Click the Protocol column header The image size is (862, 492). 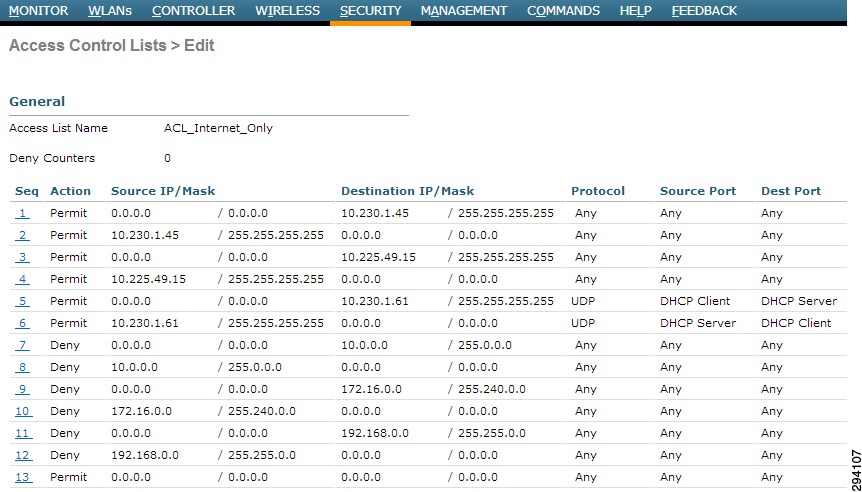[x=598, y=191]
